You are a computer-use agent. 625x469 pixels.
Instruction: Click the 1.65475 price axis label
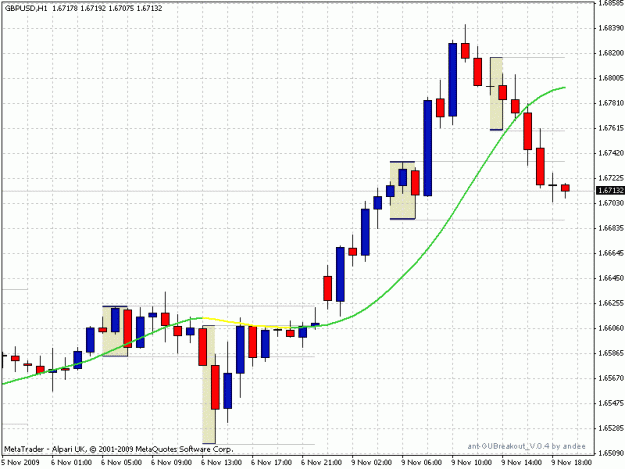[x=611, y=403]
